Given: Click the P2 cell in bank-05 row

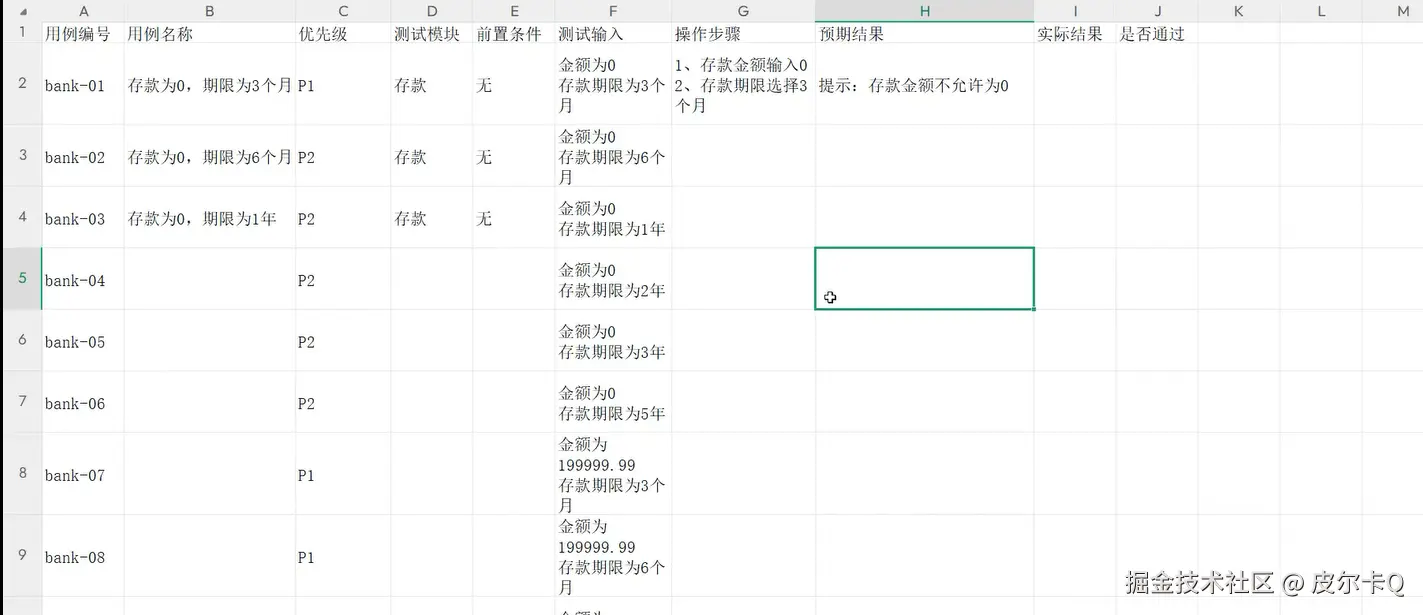Looking at the screenshot, I should (x=343, y=342).
